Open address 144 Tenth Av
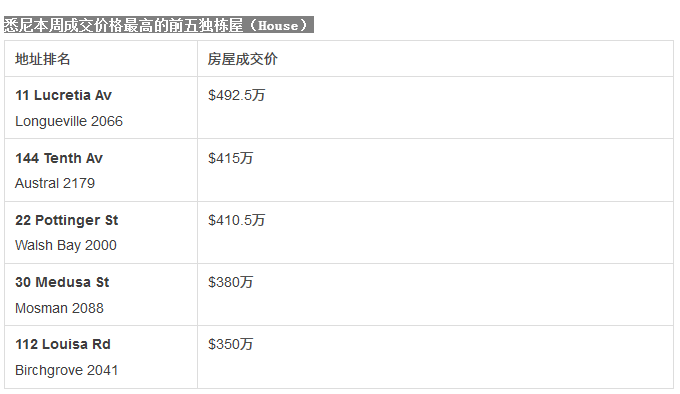 tap(59, 158)
